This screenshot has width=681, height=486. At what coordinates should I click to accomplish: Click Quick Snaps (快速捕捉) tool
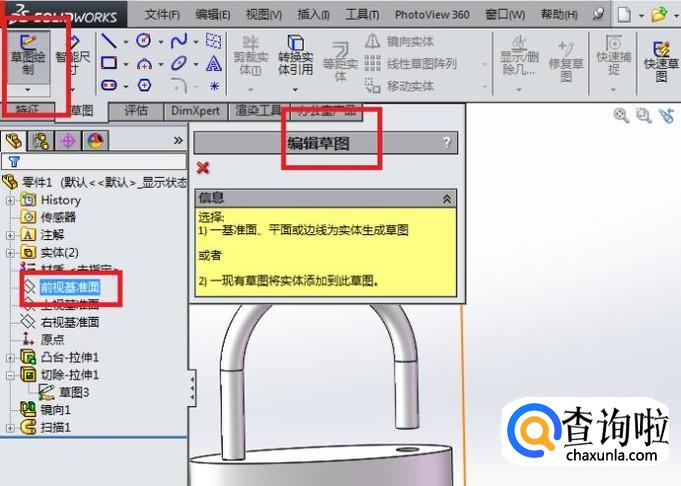tap(613, 56)
